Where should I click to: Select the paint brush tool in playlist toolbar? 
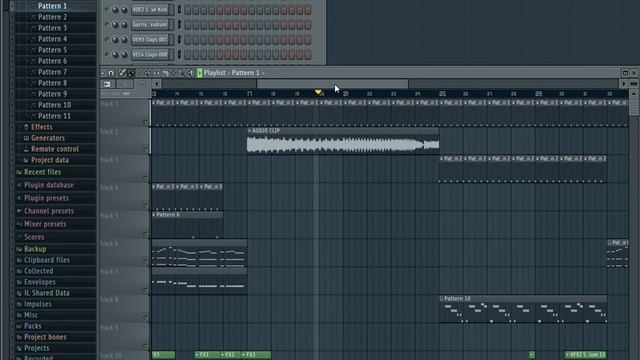[x=131, y=73]
